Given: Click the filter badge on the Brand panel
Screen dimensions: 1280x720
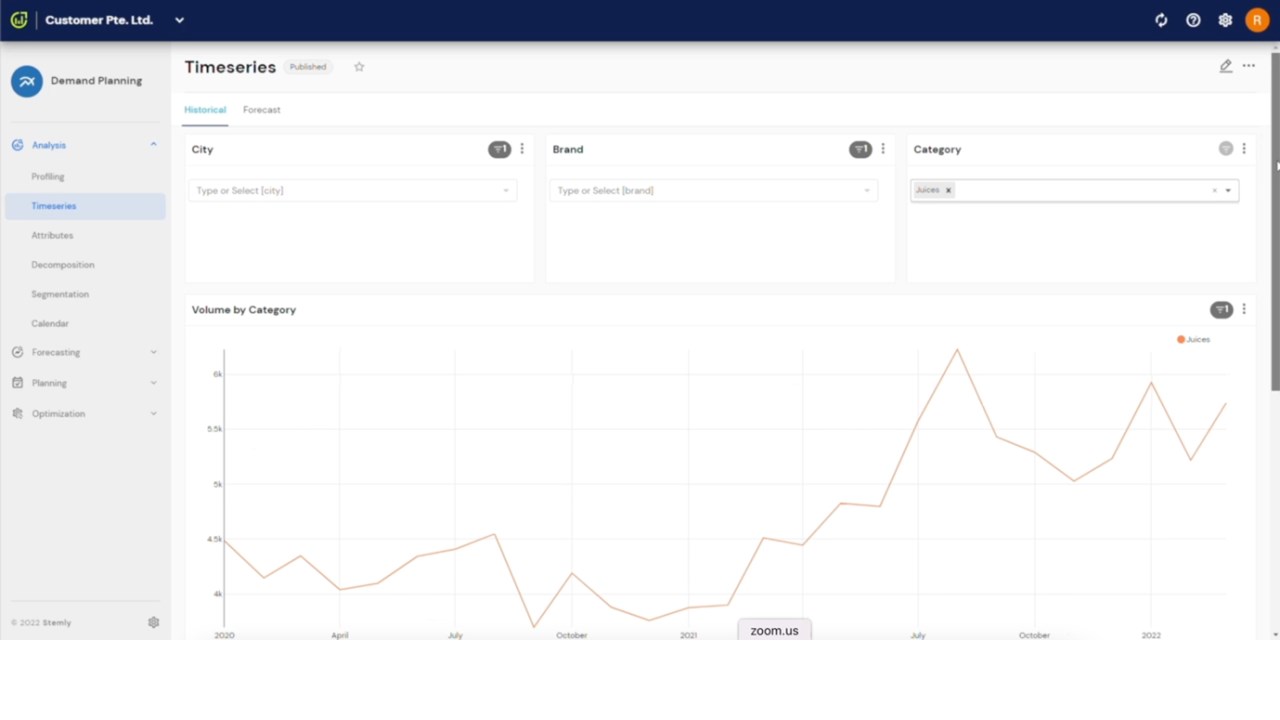Looking at the screenshot, I should pyautogui.click(x=860, y=149).
